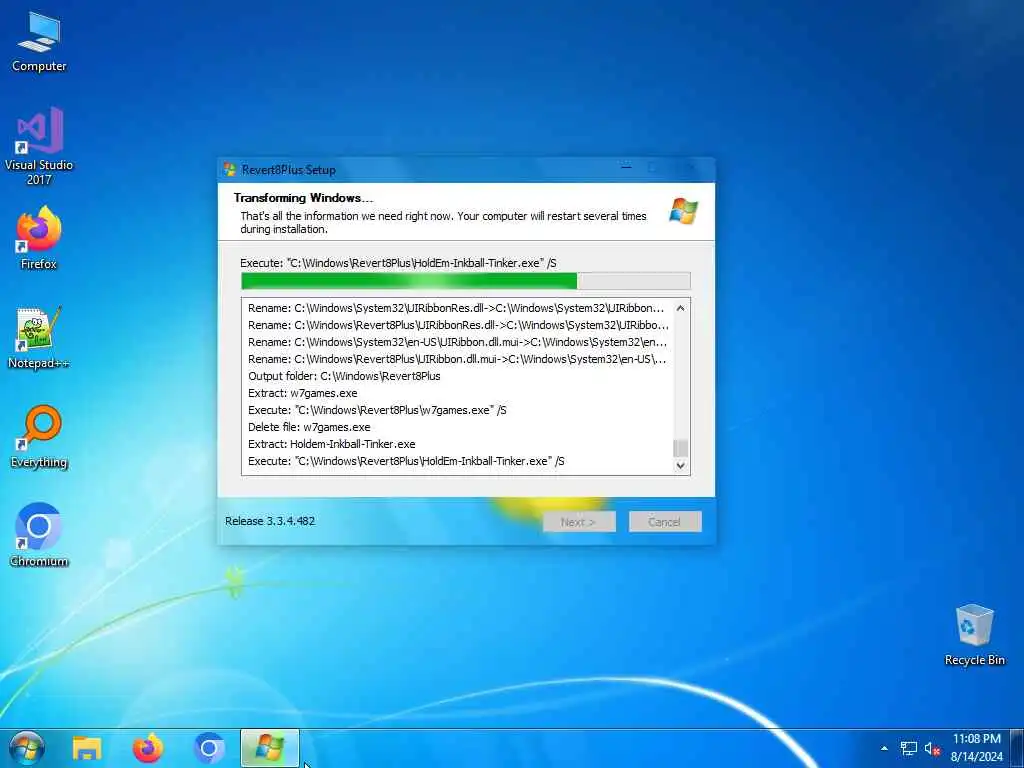This screenshot has height=768, width=1024.
Task: Select log line 'Output folder: C:\Windows\Revert8Plus'
Action: pos(344,376)
